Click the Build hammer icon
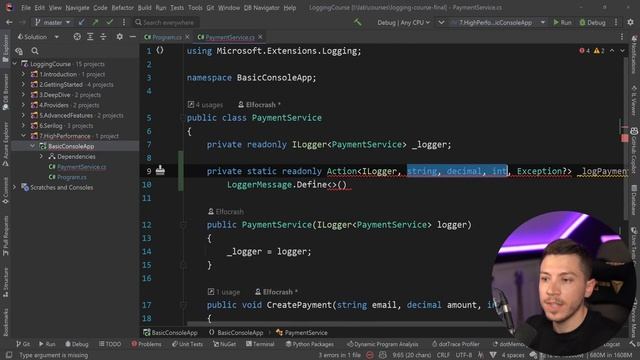 (358, 22)
